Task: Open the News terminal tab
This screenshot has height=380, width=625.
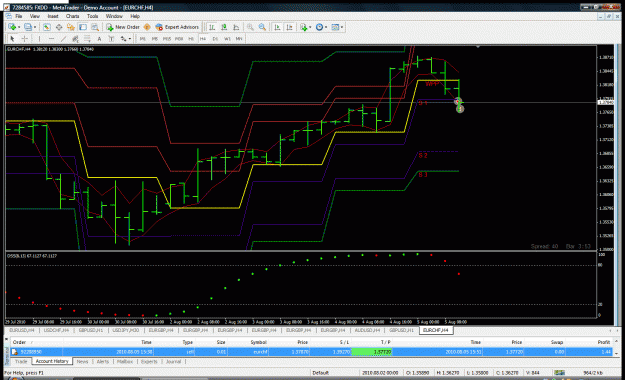Action: [x=82, y=362]
